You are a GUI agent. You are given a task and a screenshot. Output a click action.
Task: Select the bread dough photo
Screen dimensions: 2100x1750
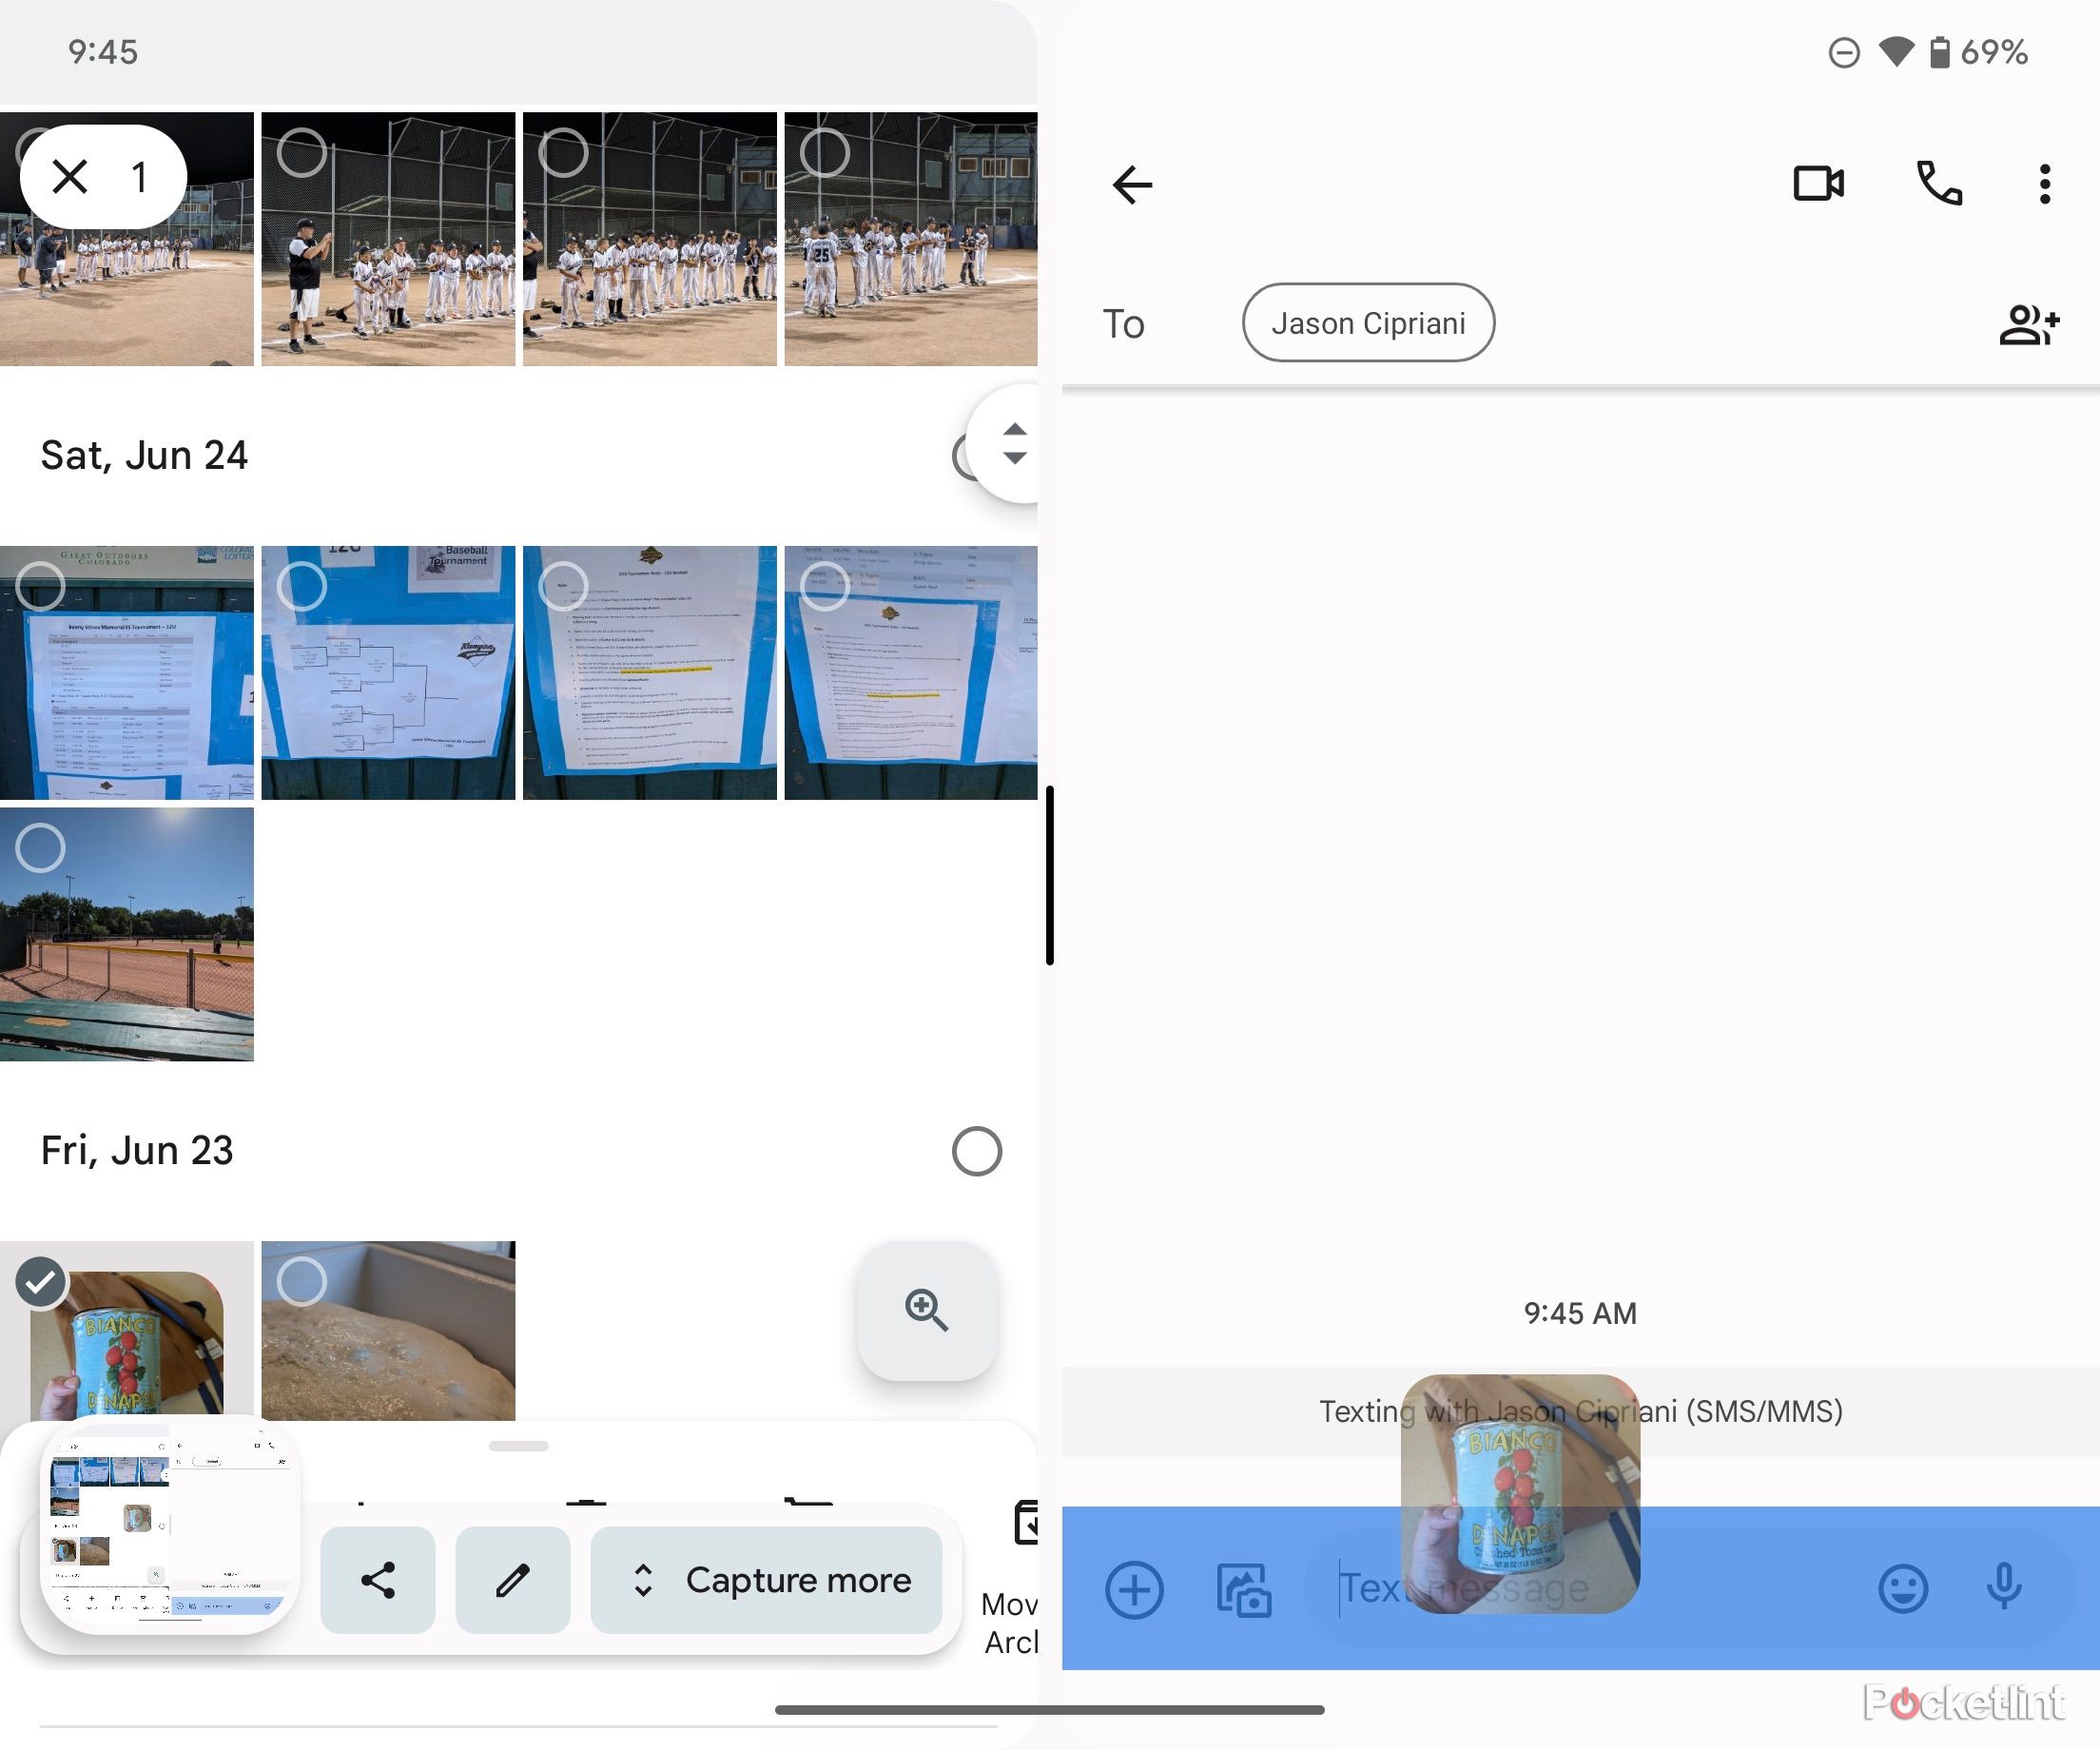(303, 1282)
